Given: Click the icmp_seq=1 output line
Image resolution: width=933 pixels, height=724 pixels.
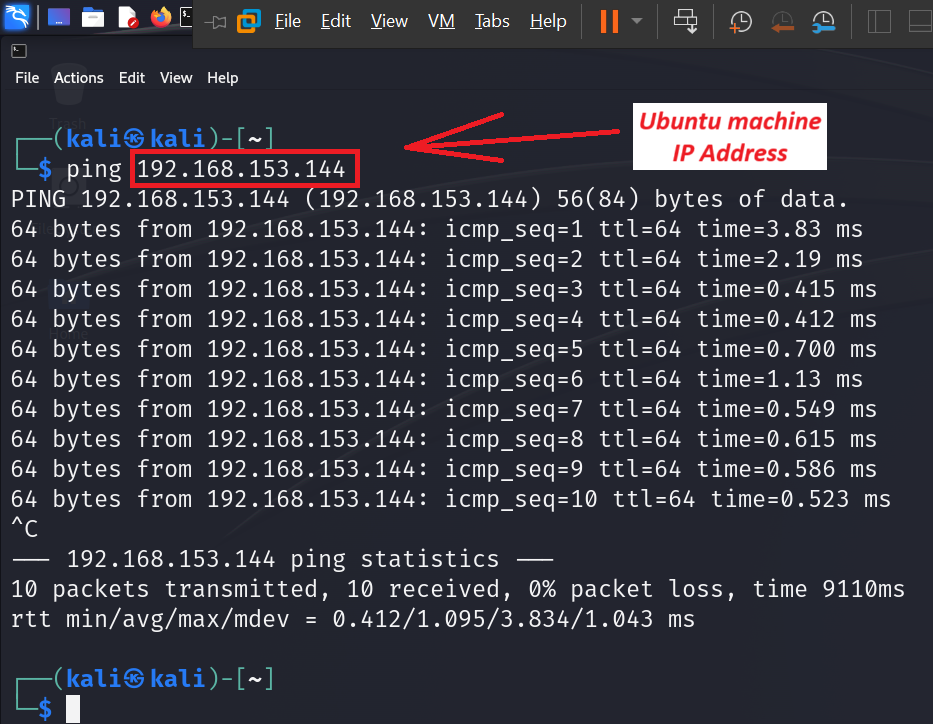Looking at the screenshot, I should [437, 230].
